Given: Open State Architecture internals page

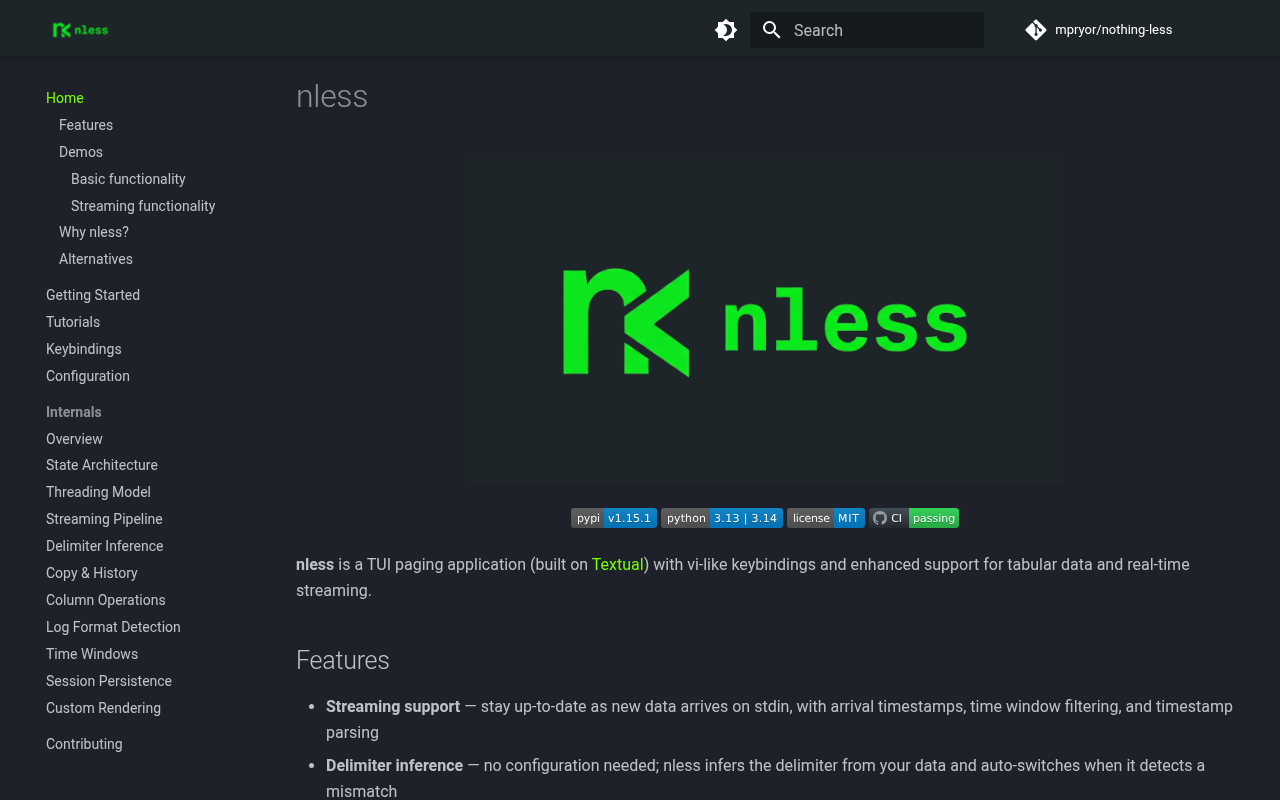Looking at the screenshot, I should 102,465.
